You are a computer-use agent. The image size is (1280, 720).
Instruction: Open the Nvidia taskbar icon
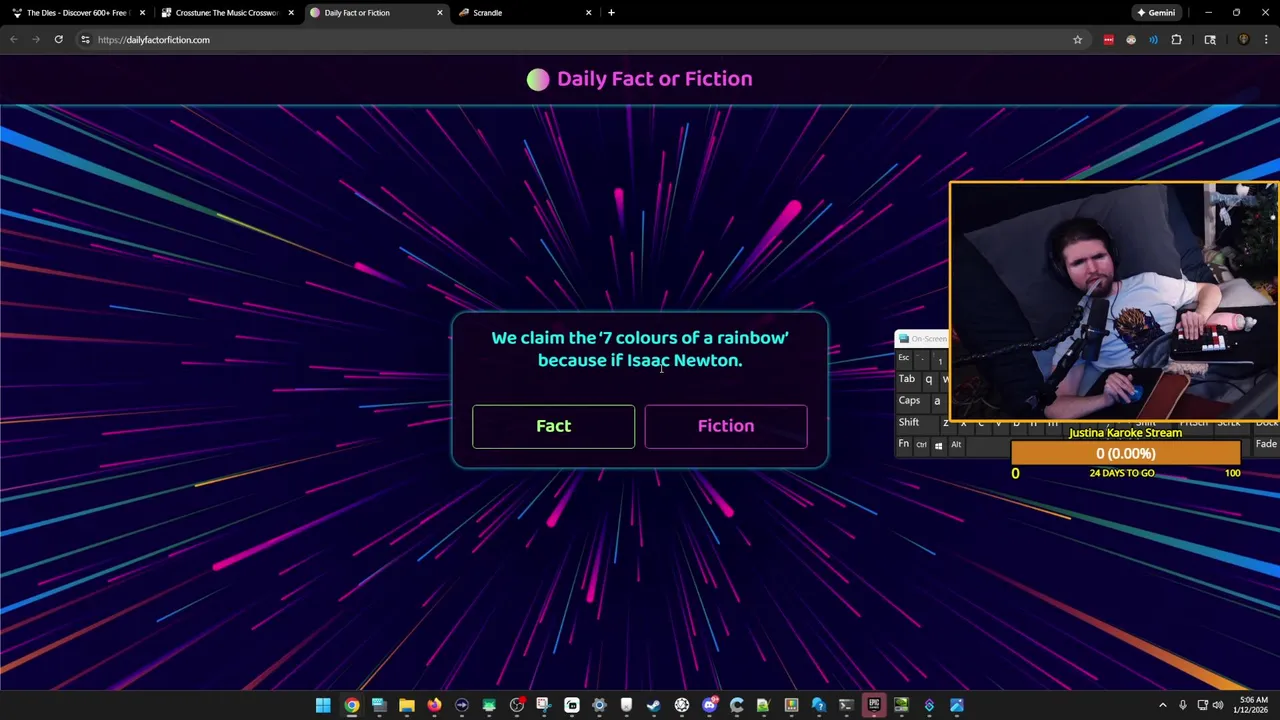point(901,706)
